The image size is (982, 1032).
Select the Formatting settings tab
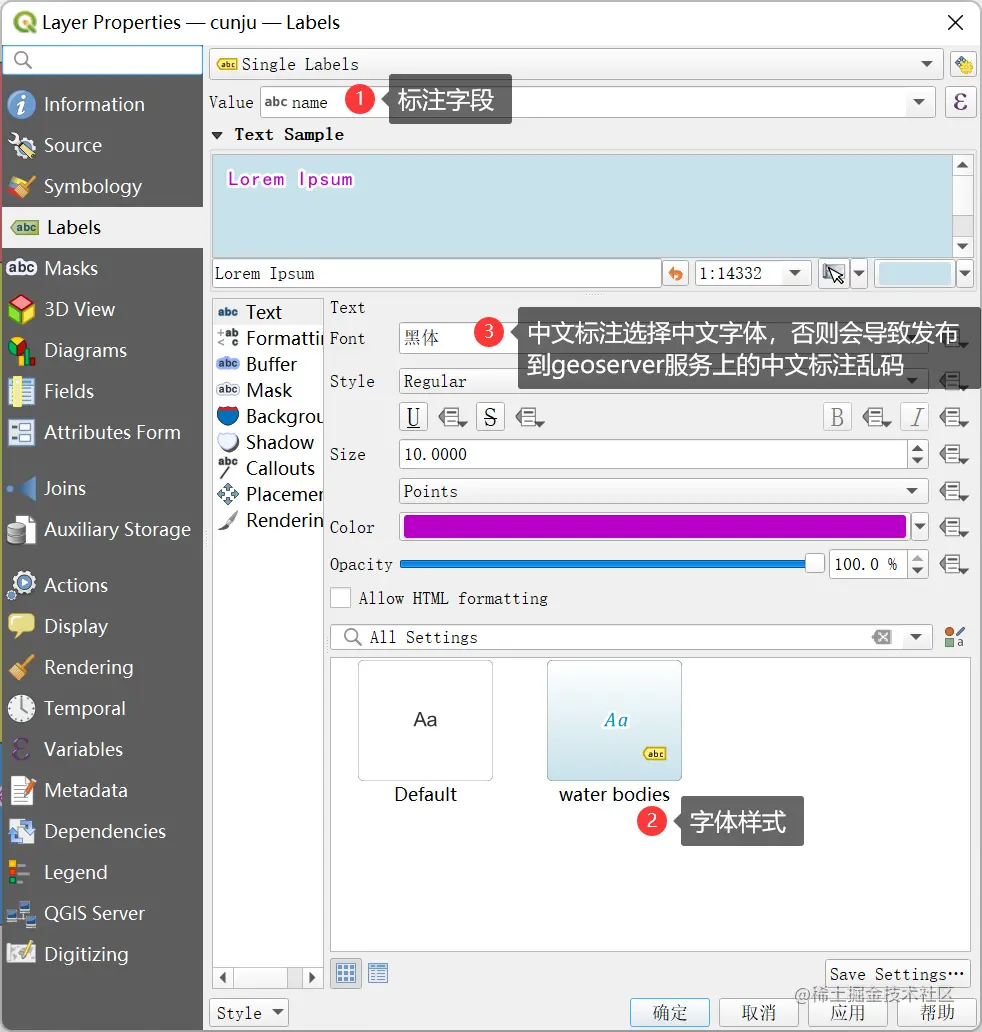pos(268,338)
